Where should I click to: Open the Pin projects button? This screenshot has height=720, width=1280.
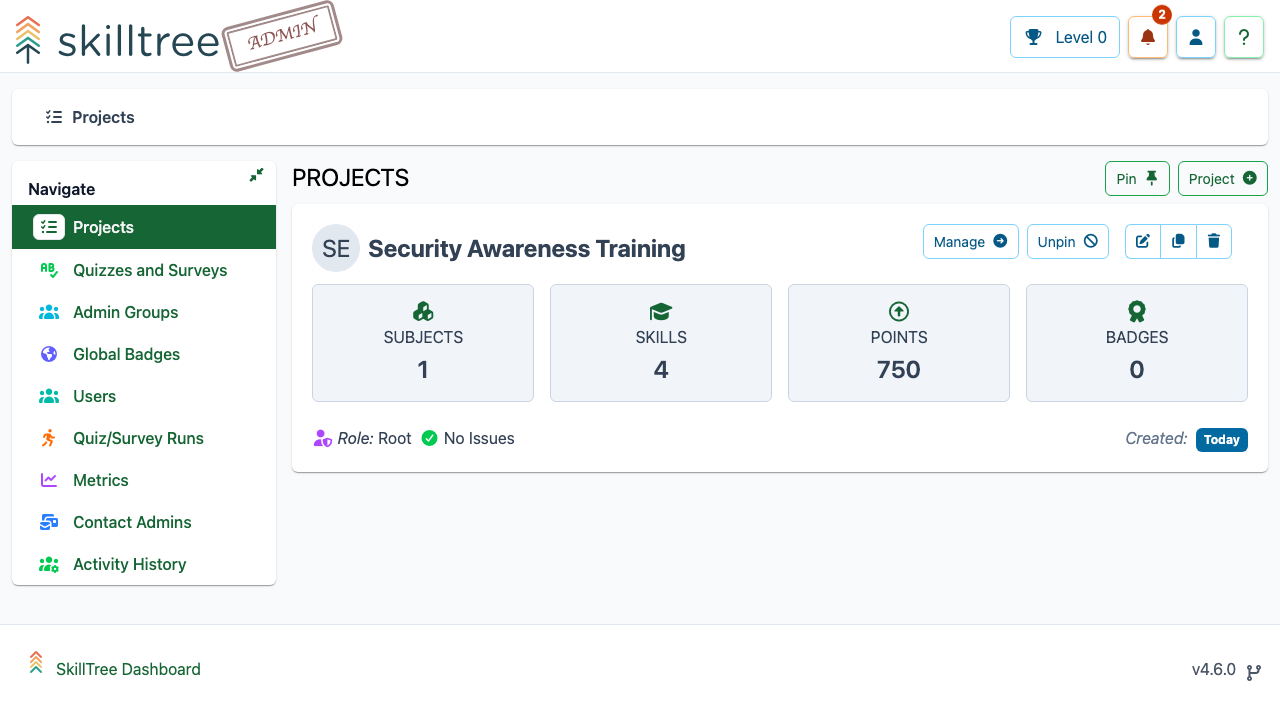coord(1137,178)
